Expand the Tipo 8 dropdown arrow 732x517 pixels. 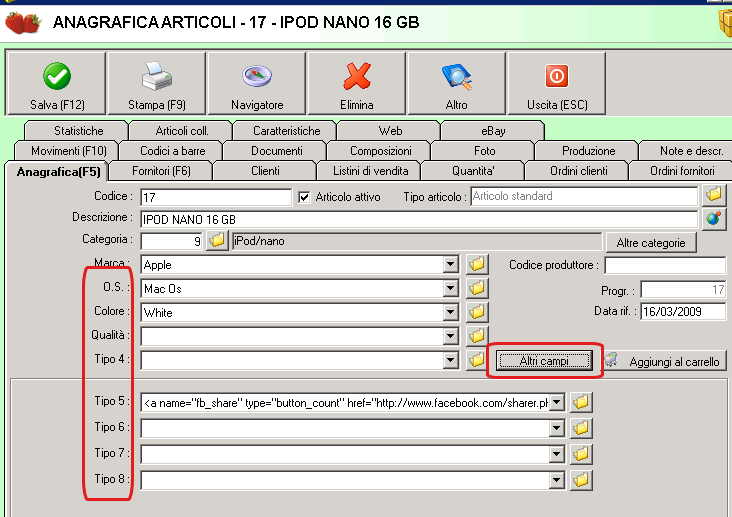(556, 481)
